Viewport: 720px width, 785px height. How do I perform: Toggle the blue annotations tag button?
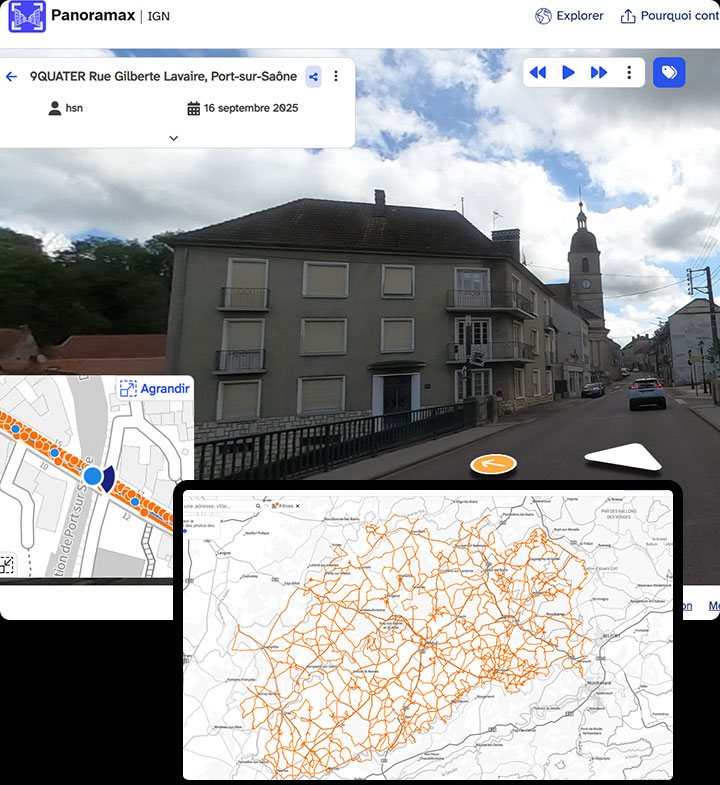pos(669,72)
